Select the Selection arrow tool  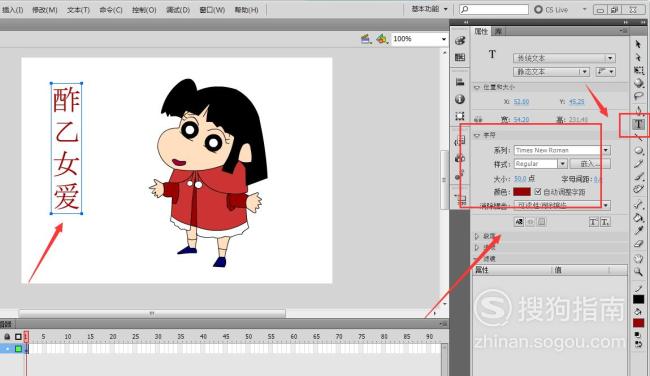(x=638, y=44)
